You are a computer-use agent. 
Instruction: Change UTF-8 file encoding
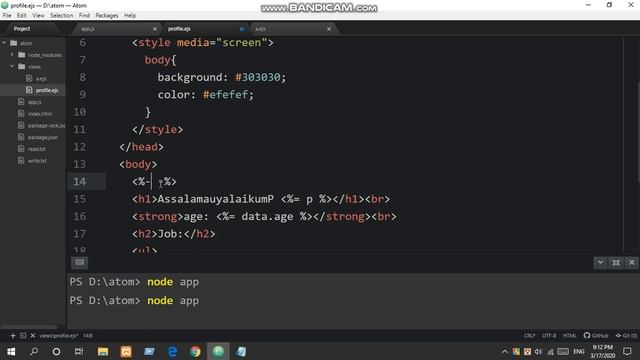pos(549,336)
